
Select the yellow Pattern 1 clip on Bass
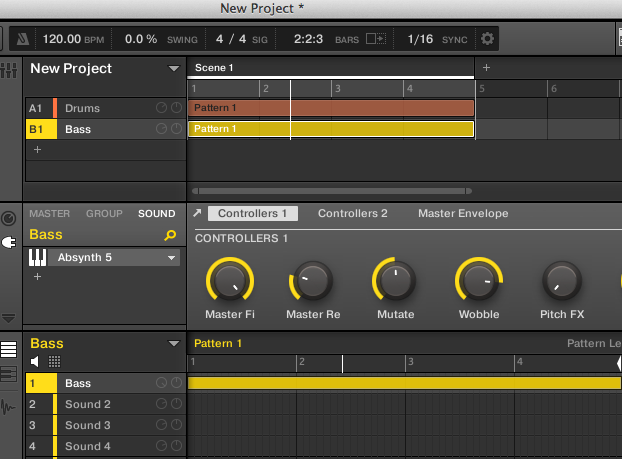331,129
